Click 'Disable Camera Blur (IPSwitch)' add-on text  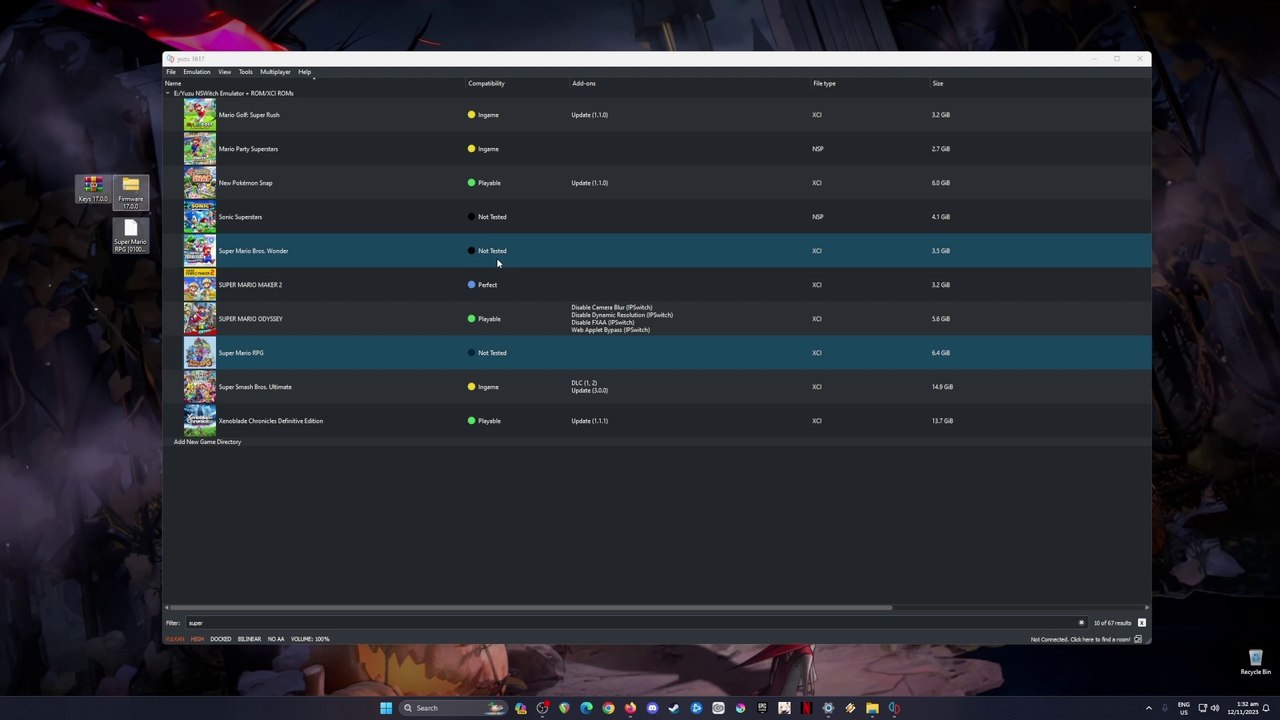coord(611,307)
